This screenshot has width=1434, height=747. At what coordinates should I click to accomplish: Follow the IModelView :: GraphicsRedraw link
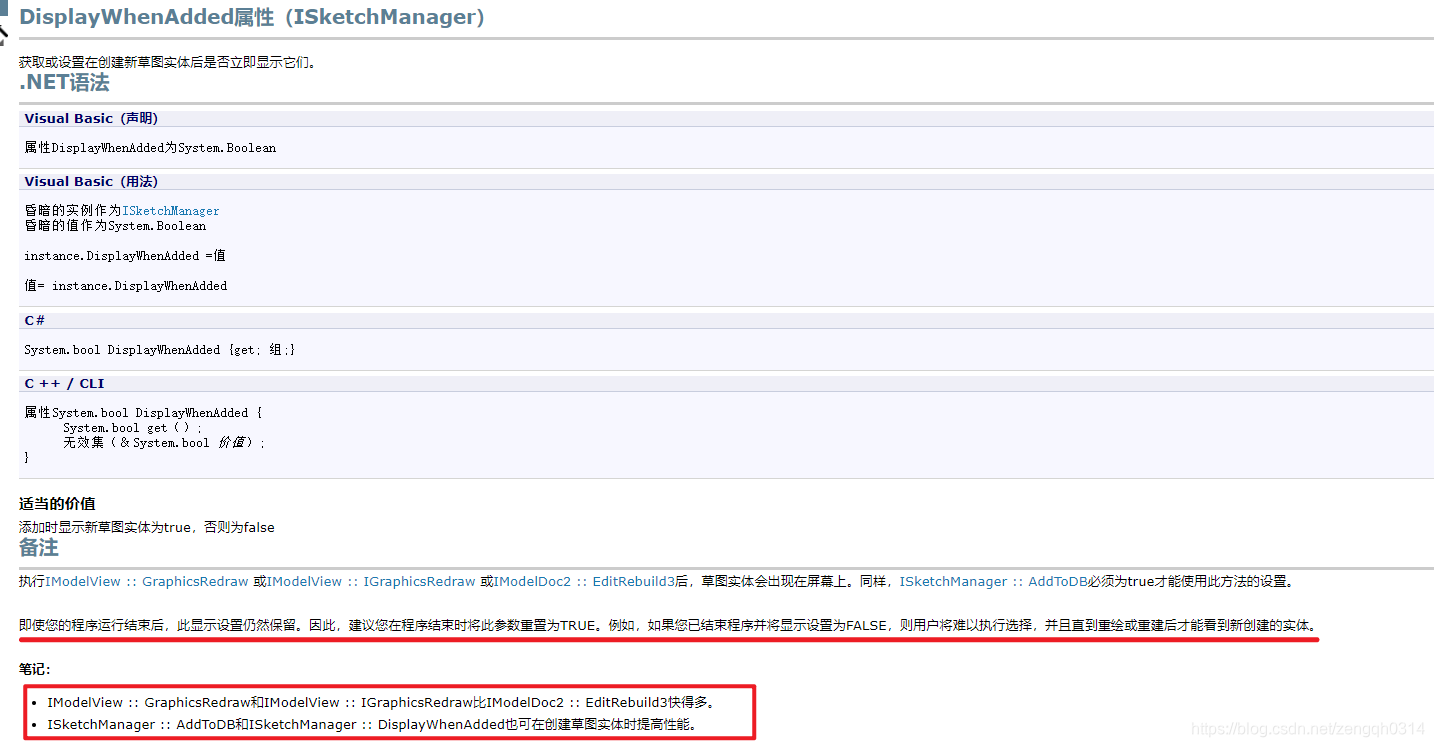coord(147,581)
